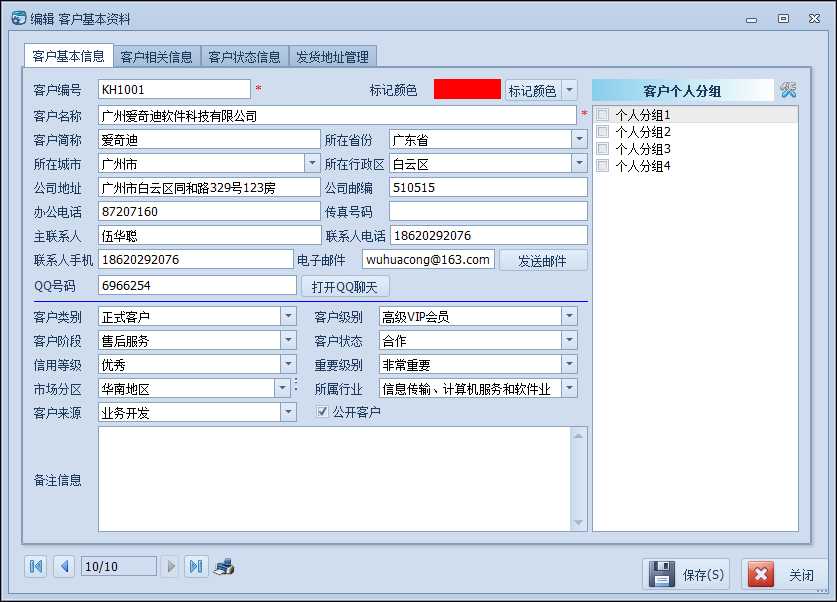The image size is (837, 602).
Task: Check the 个人分组4 checkbox
Action: click(603, 165)
